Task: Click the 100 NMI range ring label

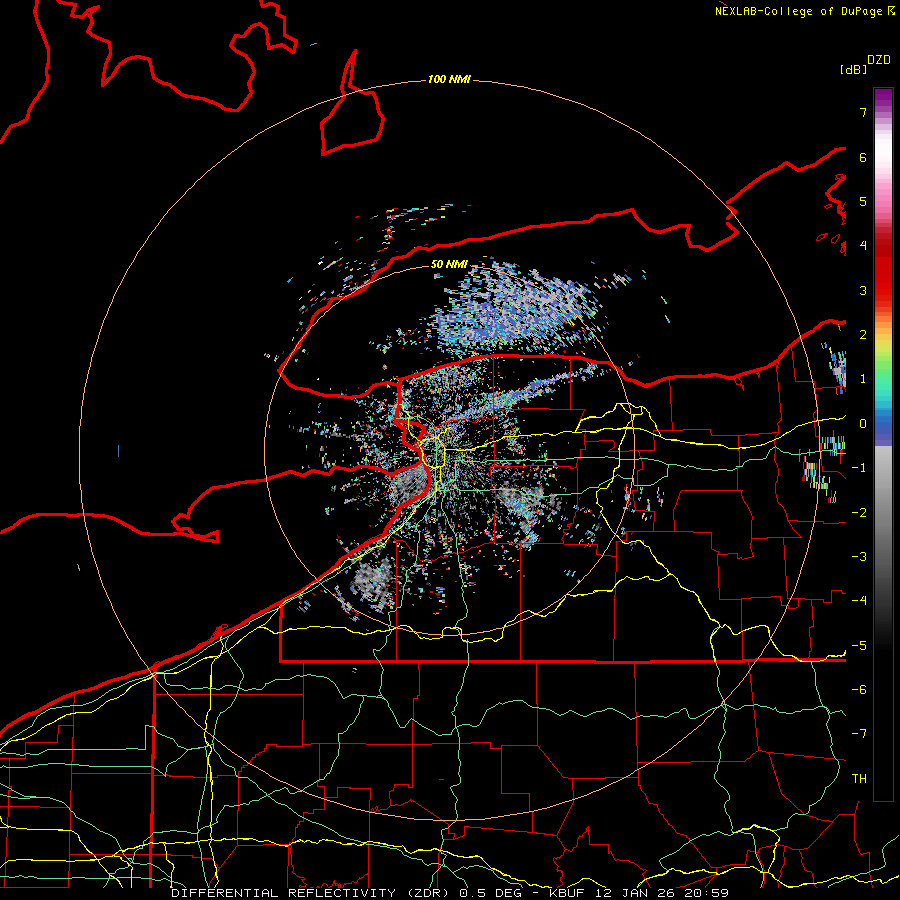Action: point(449,79)
